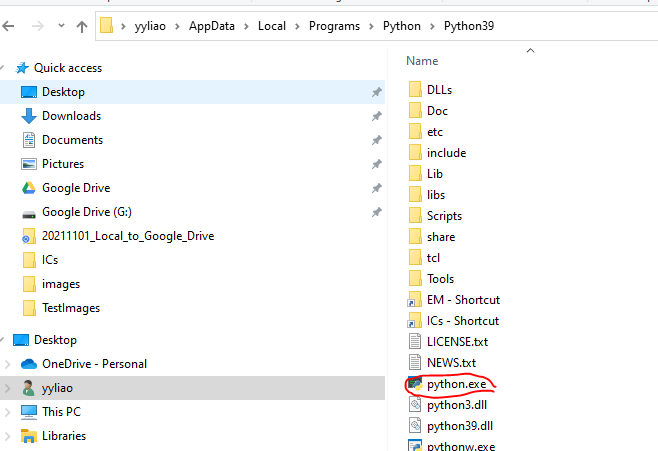Click the Up one level arrow
The height and width of the screenshot is (451, 658).
(x=81, y=25)
